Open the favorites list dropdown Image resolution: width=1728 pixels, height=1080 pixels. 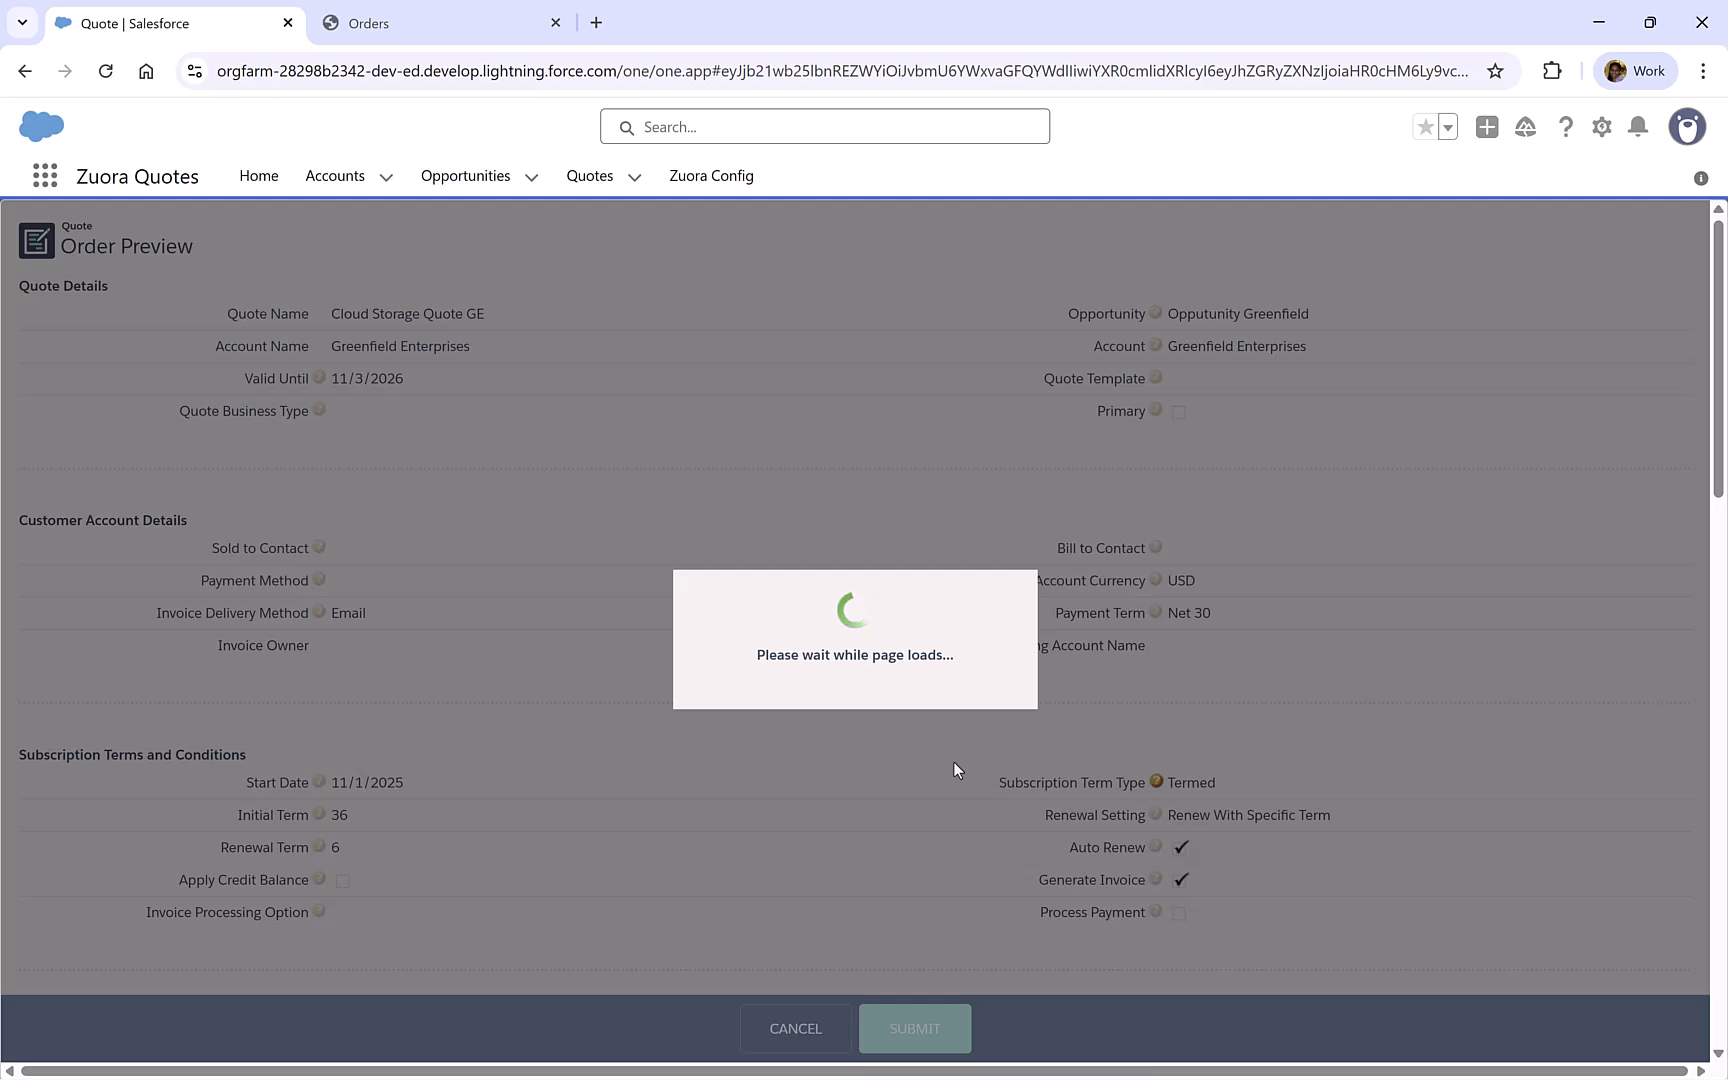(1446, 127)
